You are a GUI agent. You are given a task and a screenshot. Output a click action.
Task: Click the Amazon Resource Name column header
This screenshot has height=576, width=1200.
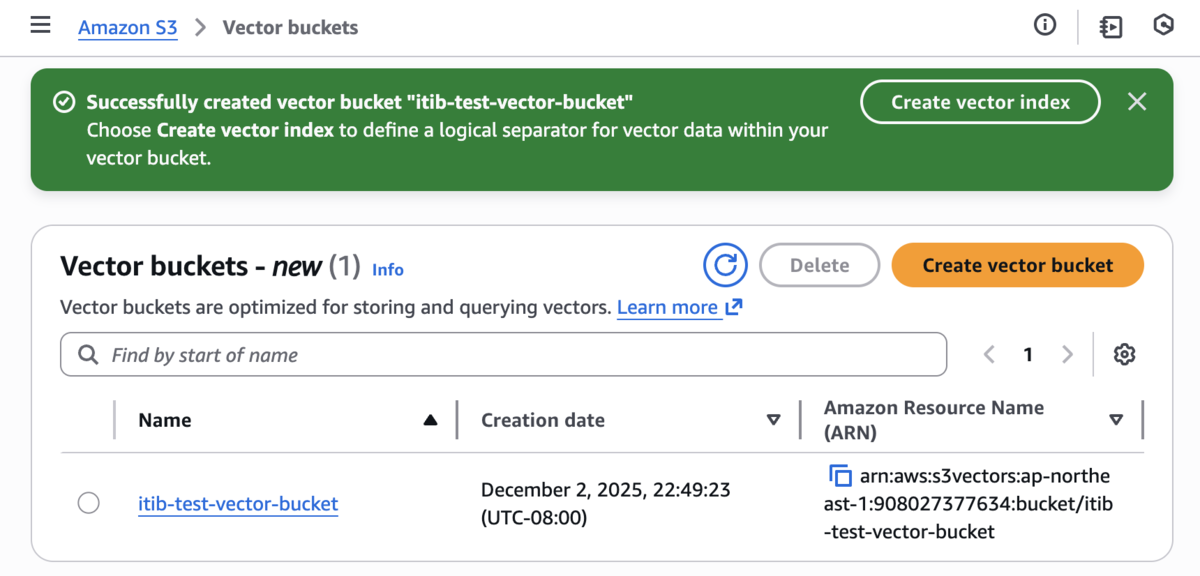934,420
